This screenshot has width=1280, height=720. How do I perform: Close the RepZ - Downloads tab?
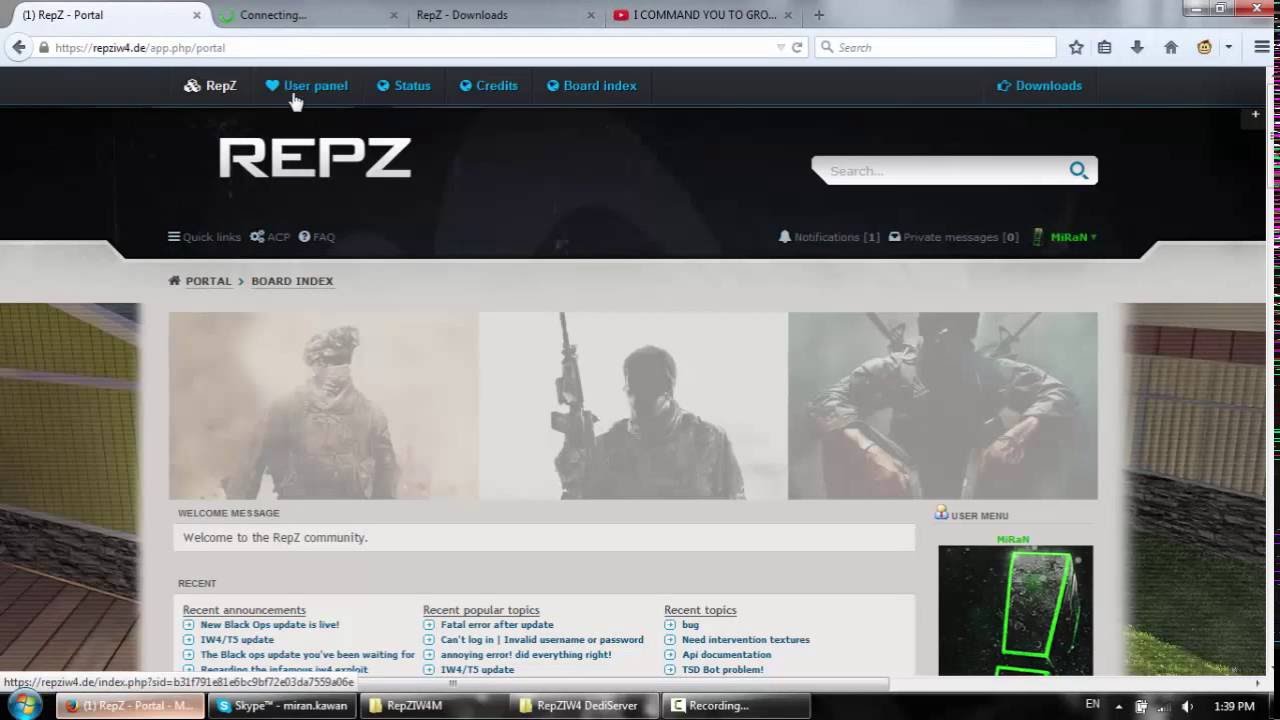tap(591, 15)
